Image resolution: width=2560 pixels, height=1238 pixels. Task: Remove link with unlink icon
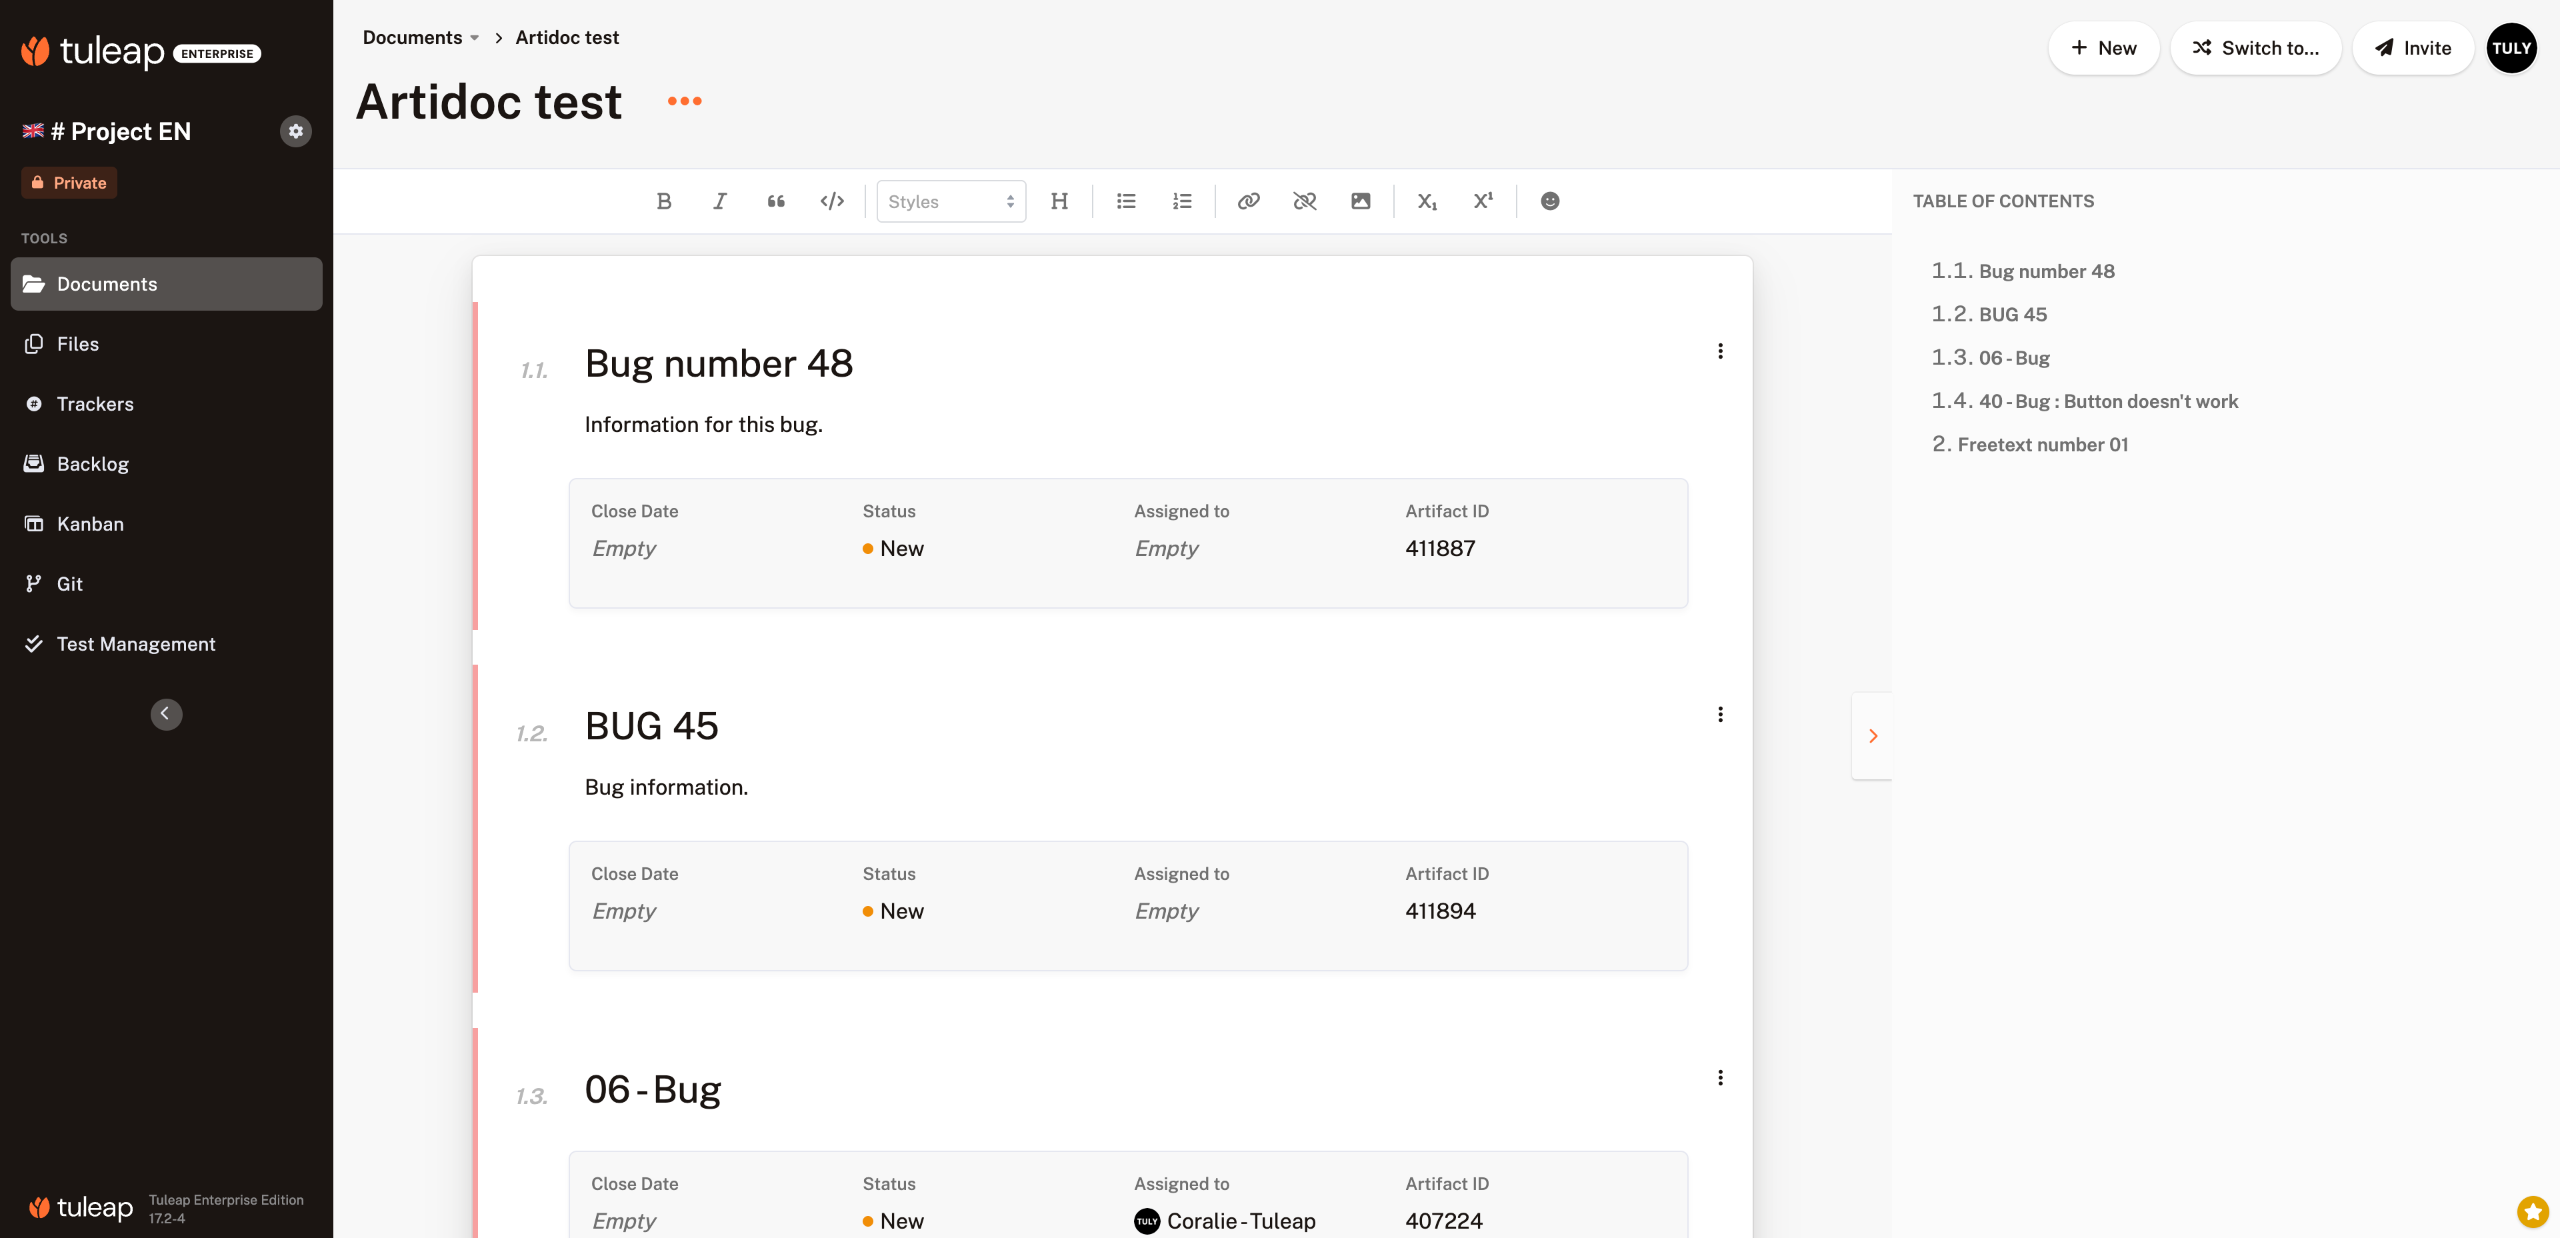coord(1305,201)
